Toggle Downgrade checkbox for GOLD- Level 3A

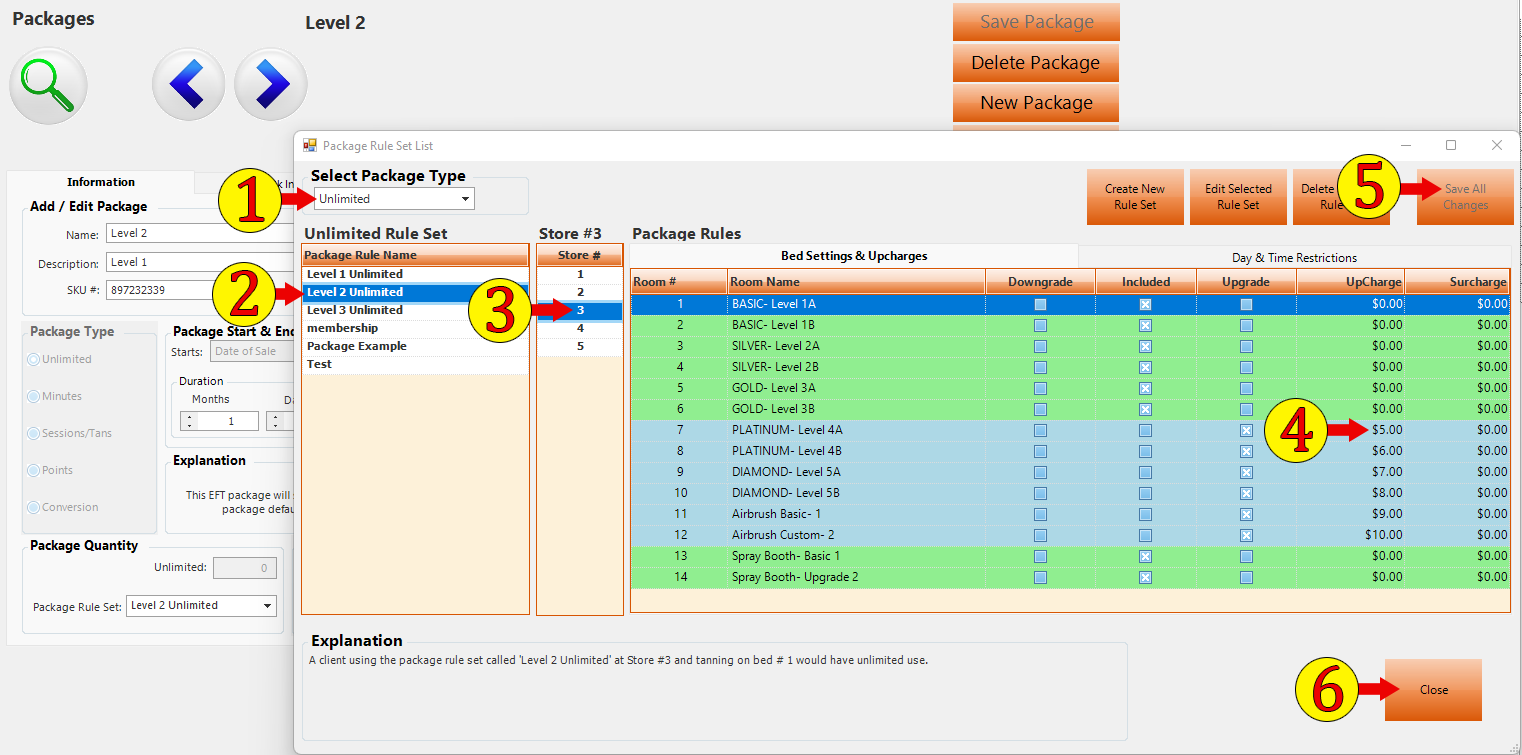(x=1040, y=388)
